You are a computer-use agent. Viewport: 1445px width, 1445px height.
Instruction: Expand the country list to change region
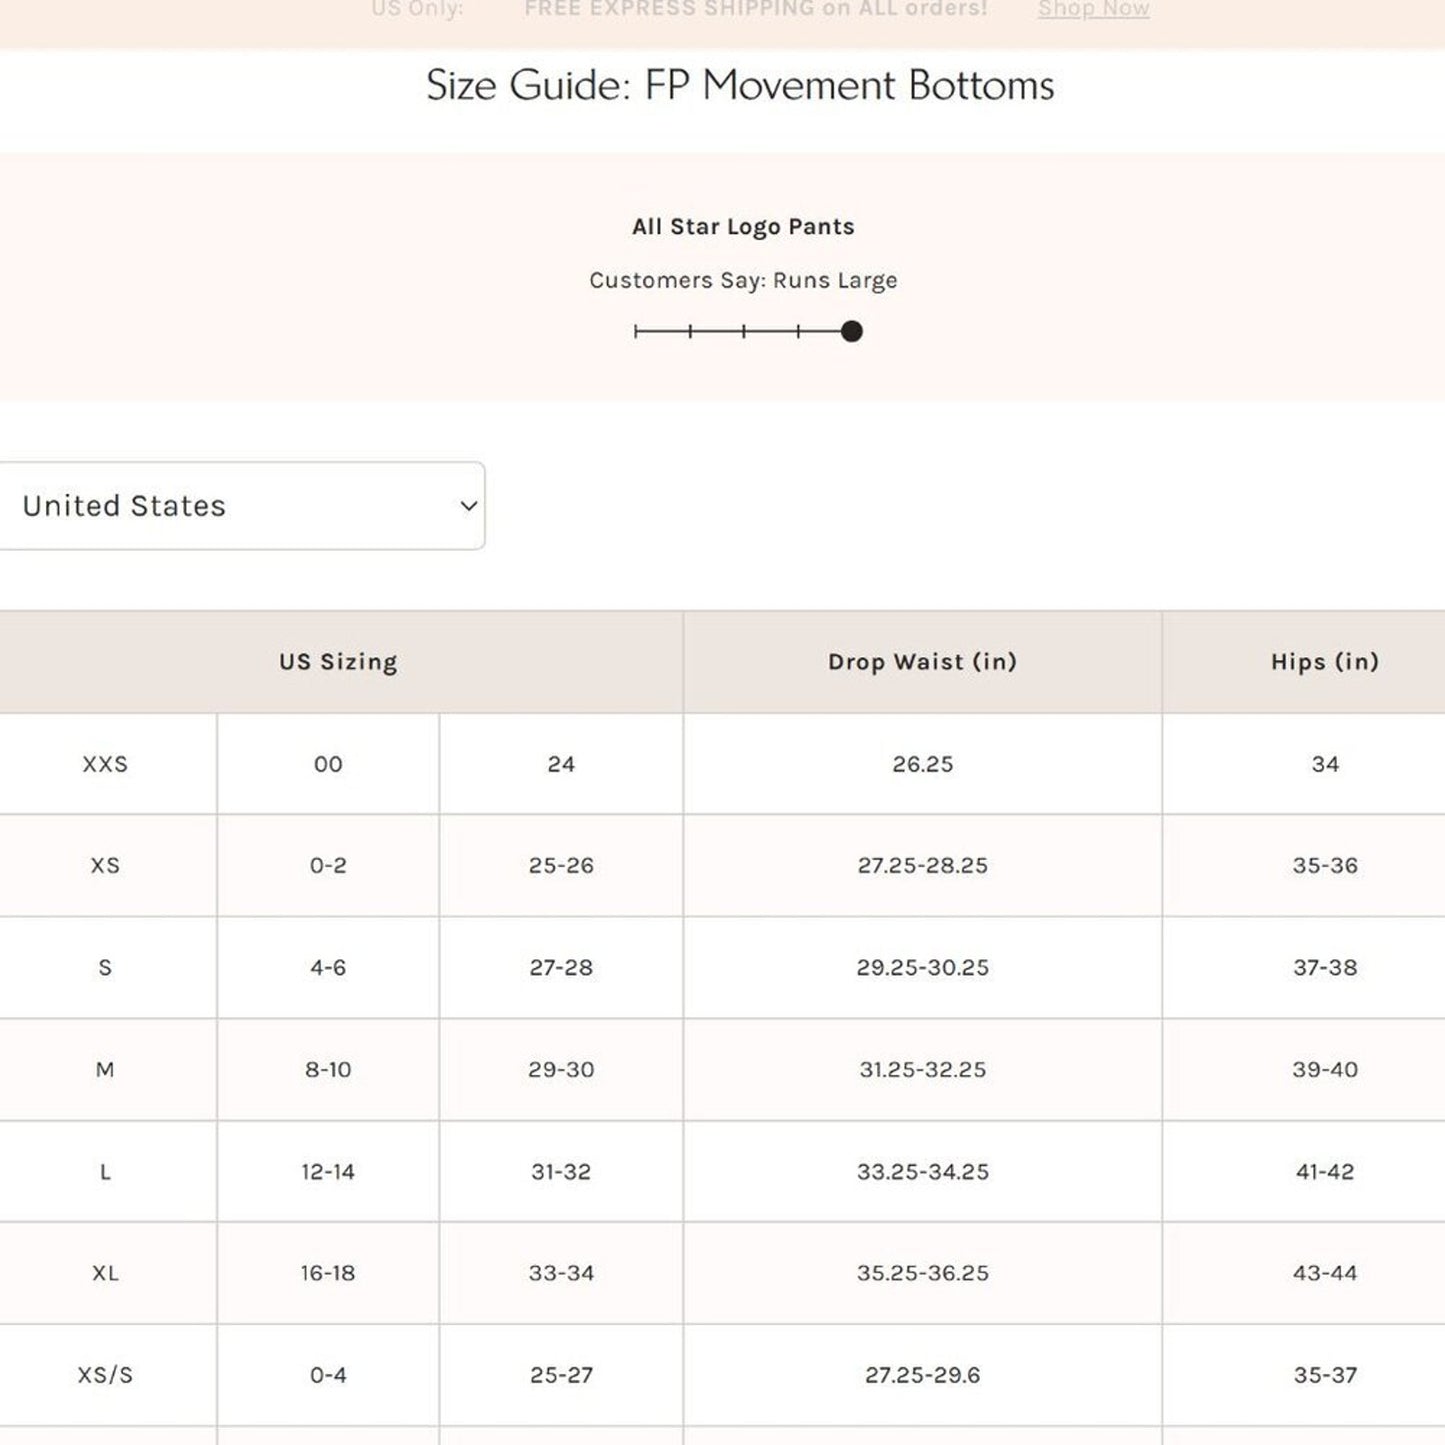240,506
